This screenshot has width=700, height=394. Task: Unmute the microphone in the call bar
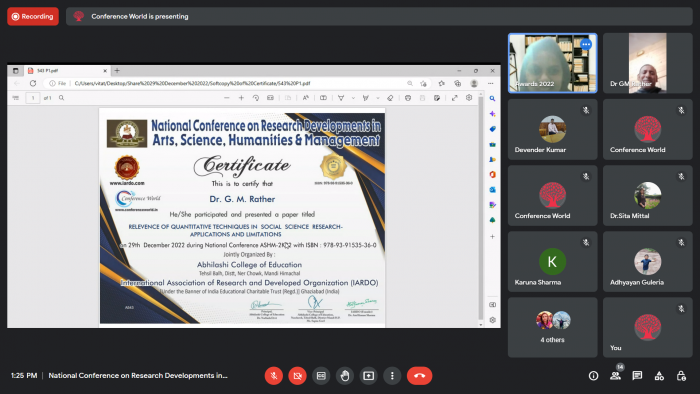click(274, 376)
